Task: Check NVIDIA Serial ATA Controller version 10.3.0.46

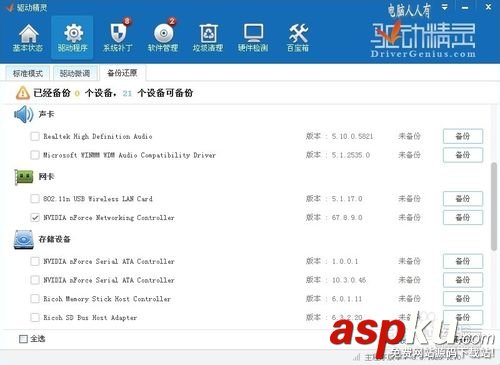Action: coord(35,280)
